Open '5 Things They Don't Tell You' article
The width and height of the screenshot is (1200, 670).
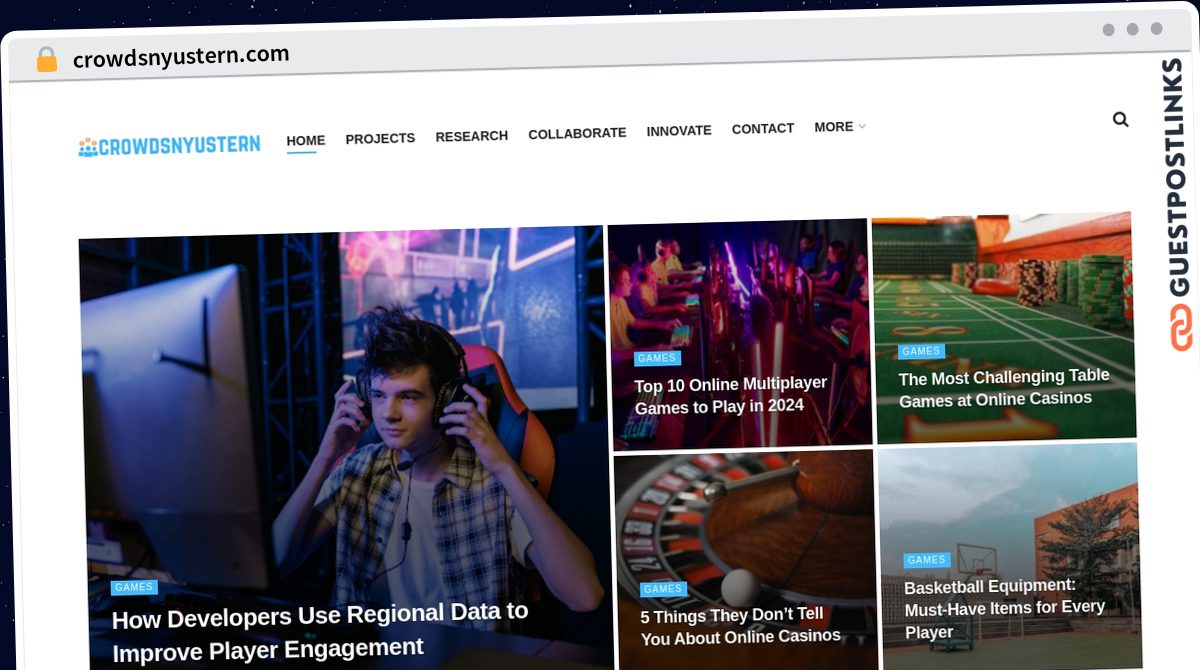coord(741,626)
